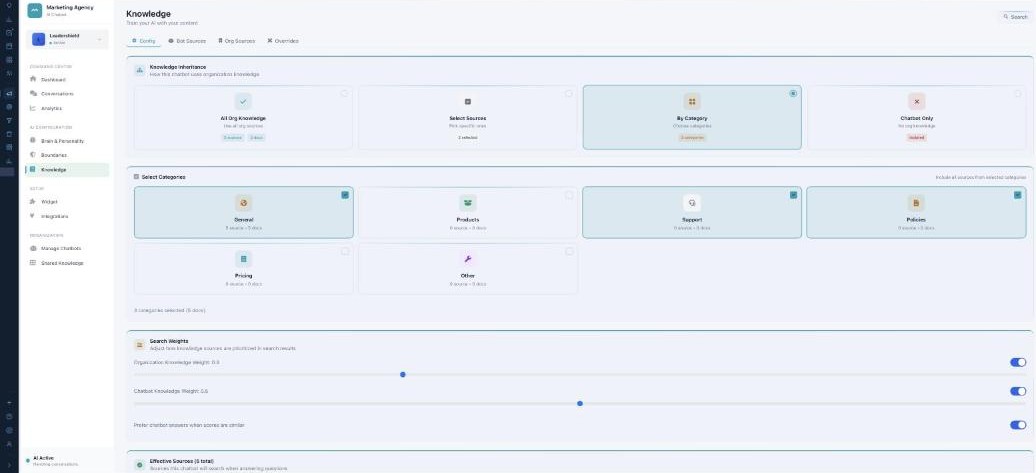Click the Brain & Personality icon

(33, 141)
